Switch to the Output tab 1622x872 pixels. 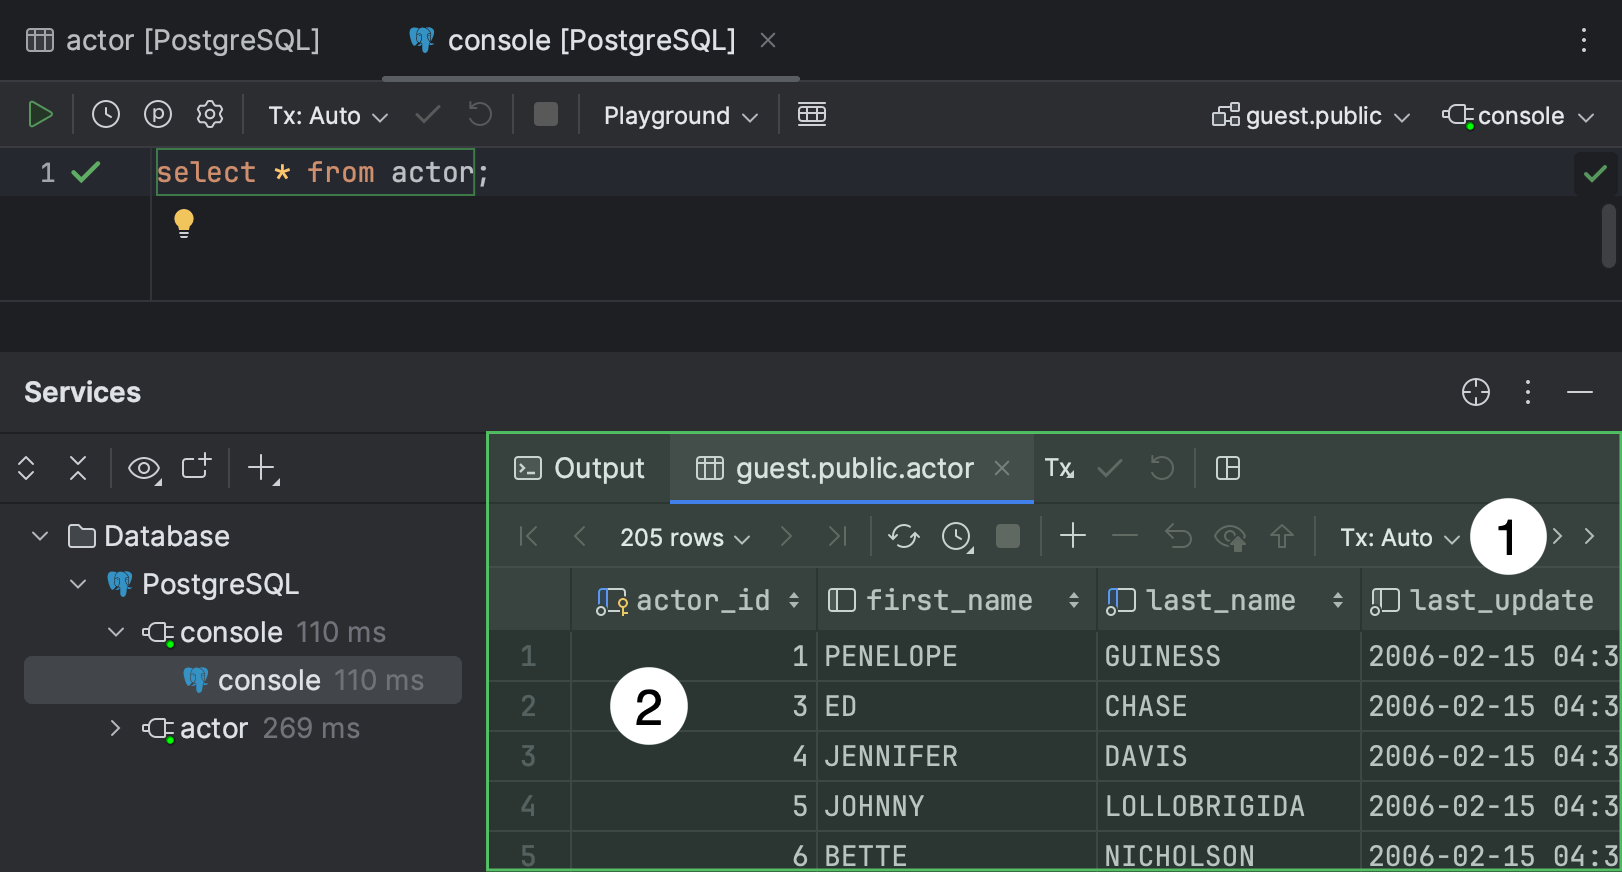(x=580, y=468)
